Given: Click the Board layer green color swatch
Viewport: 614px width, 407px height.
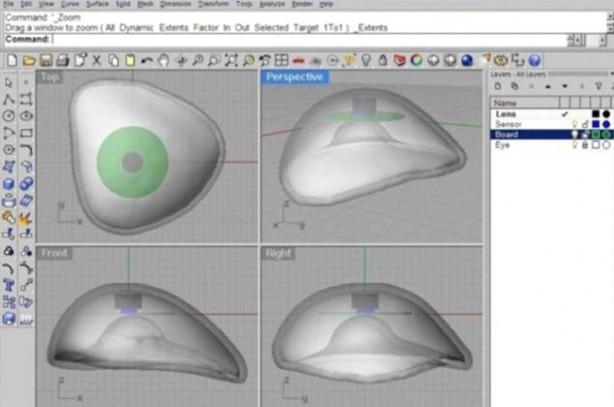Looking at the screenshot, I should click(595, 134).
